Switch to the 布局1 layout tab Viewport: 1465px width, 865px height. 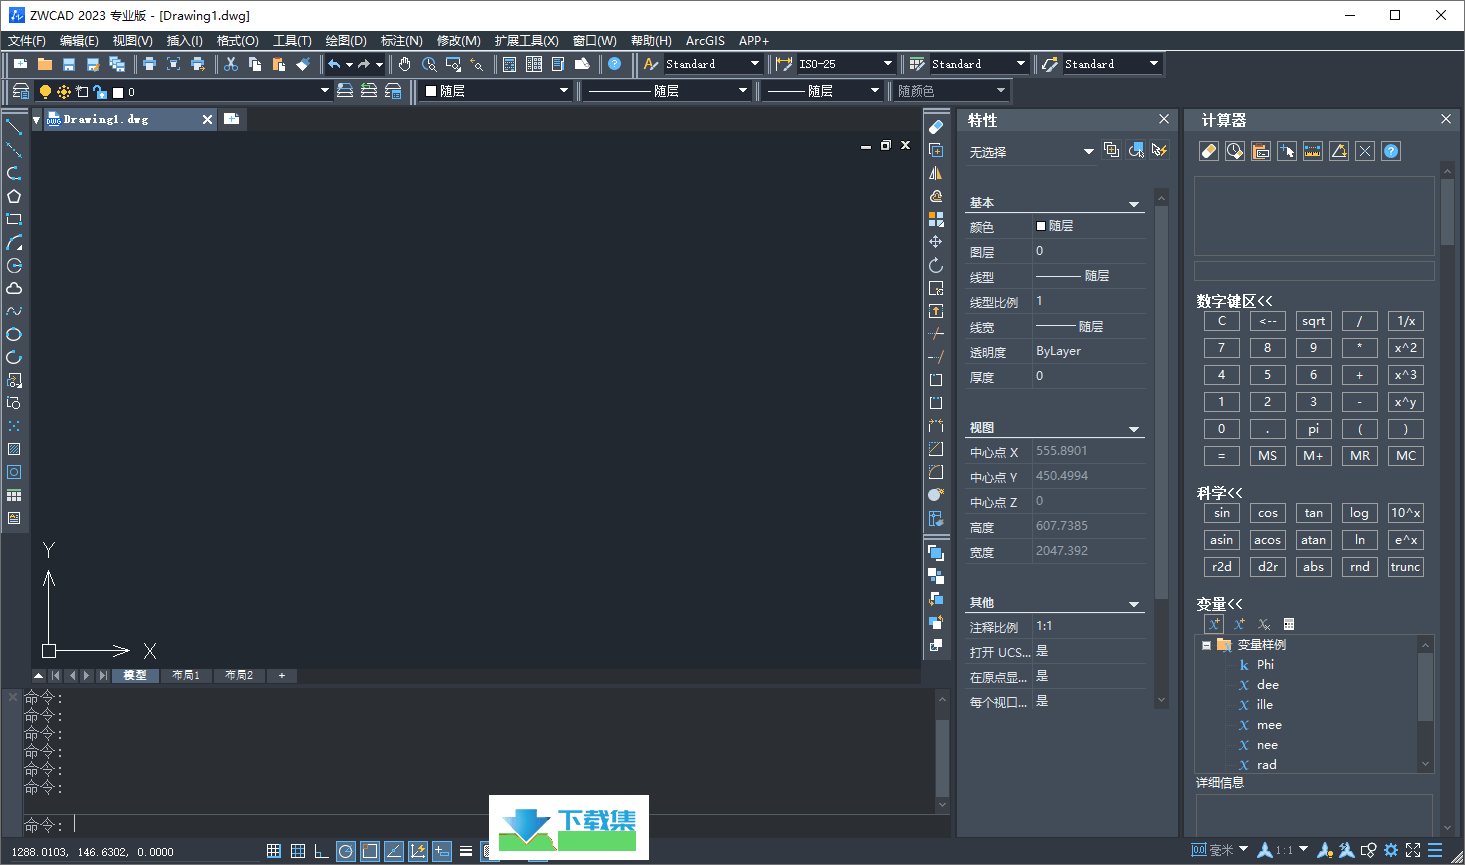pyautogui.click(x=186, y=676)
